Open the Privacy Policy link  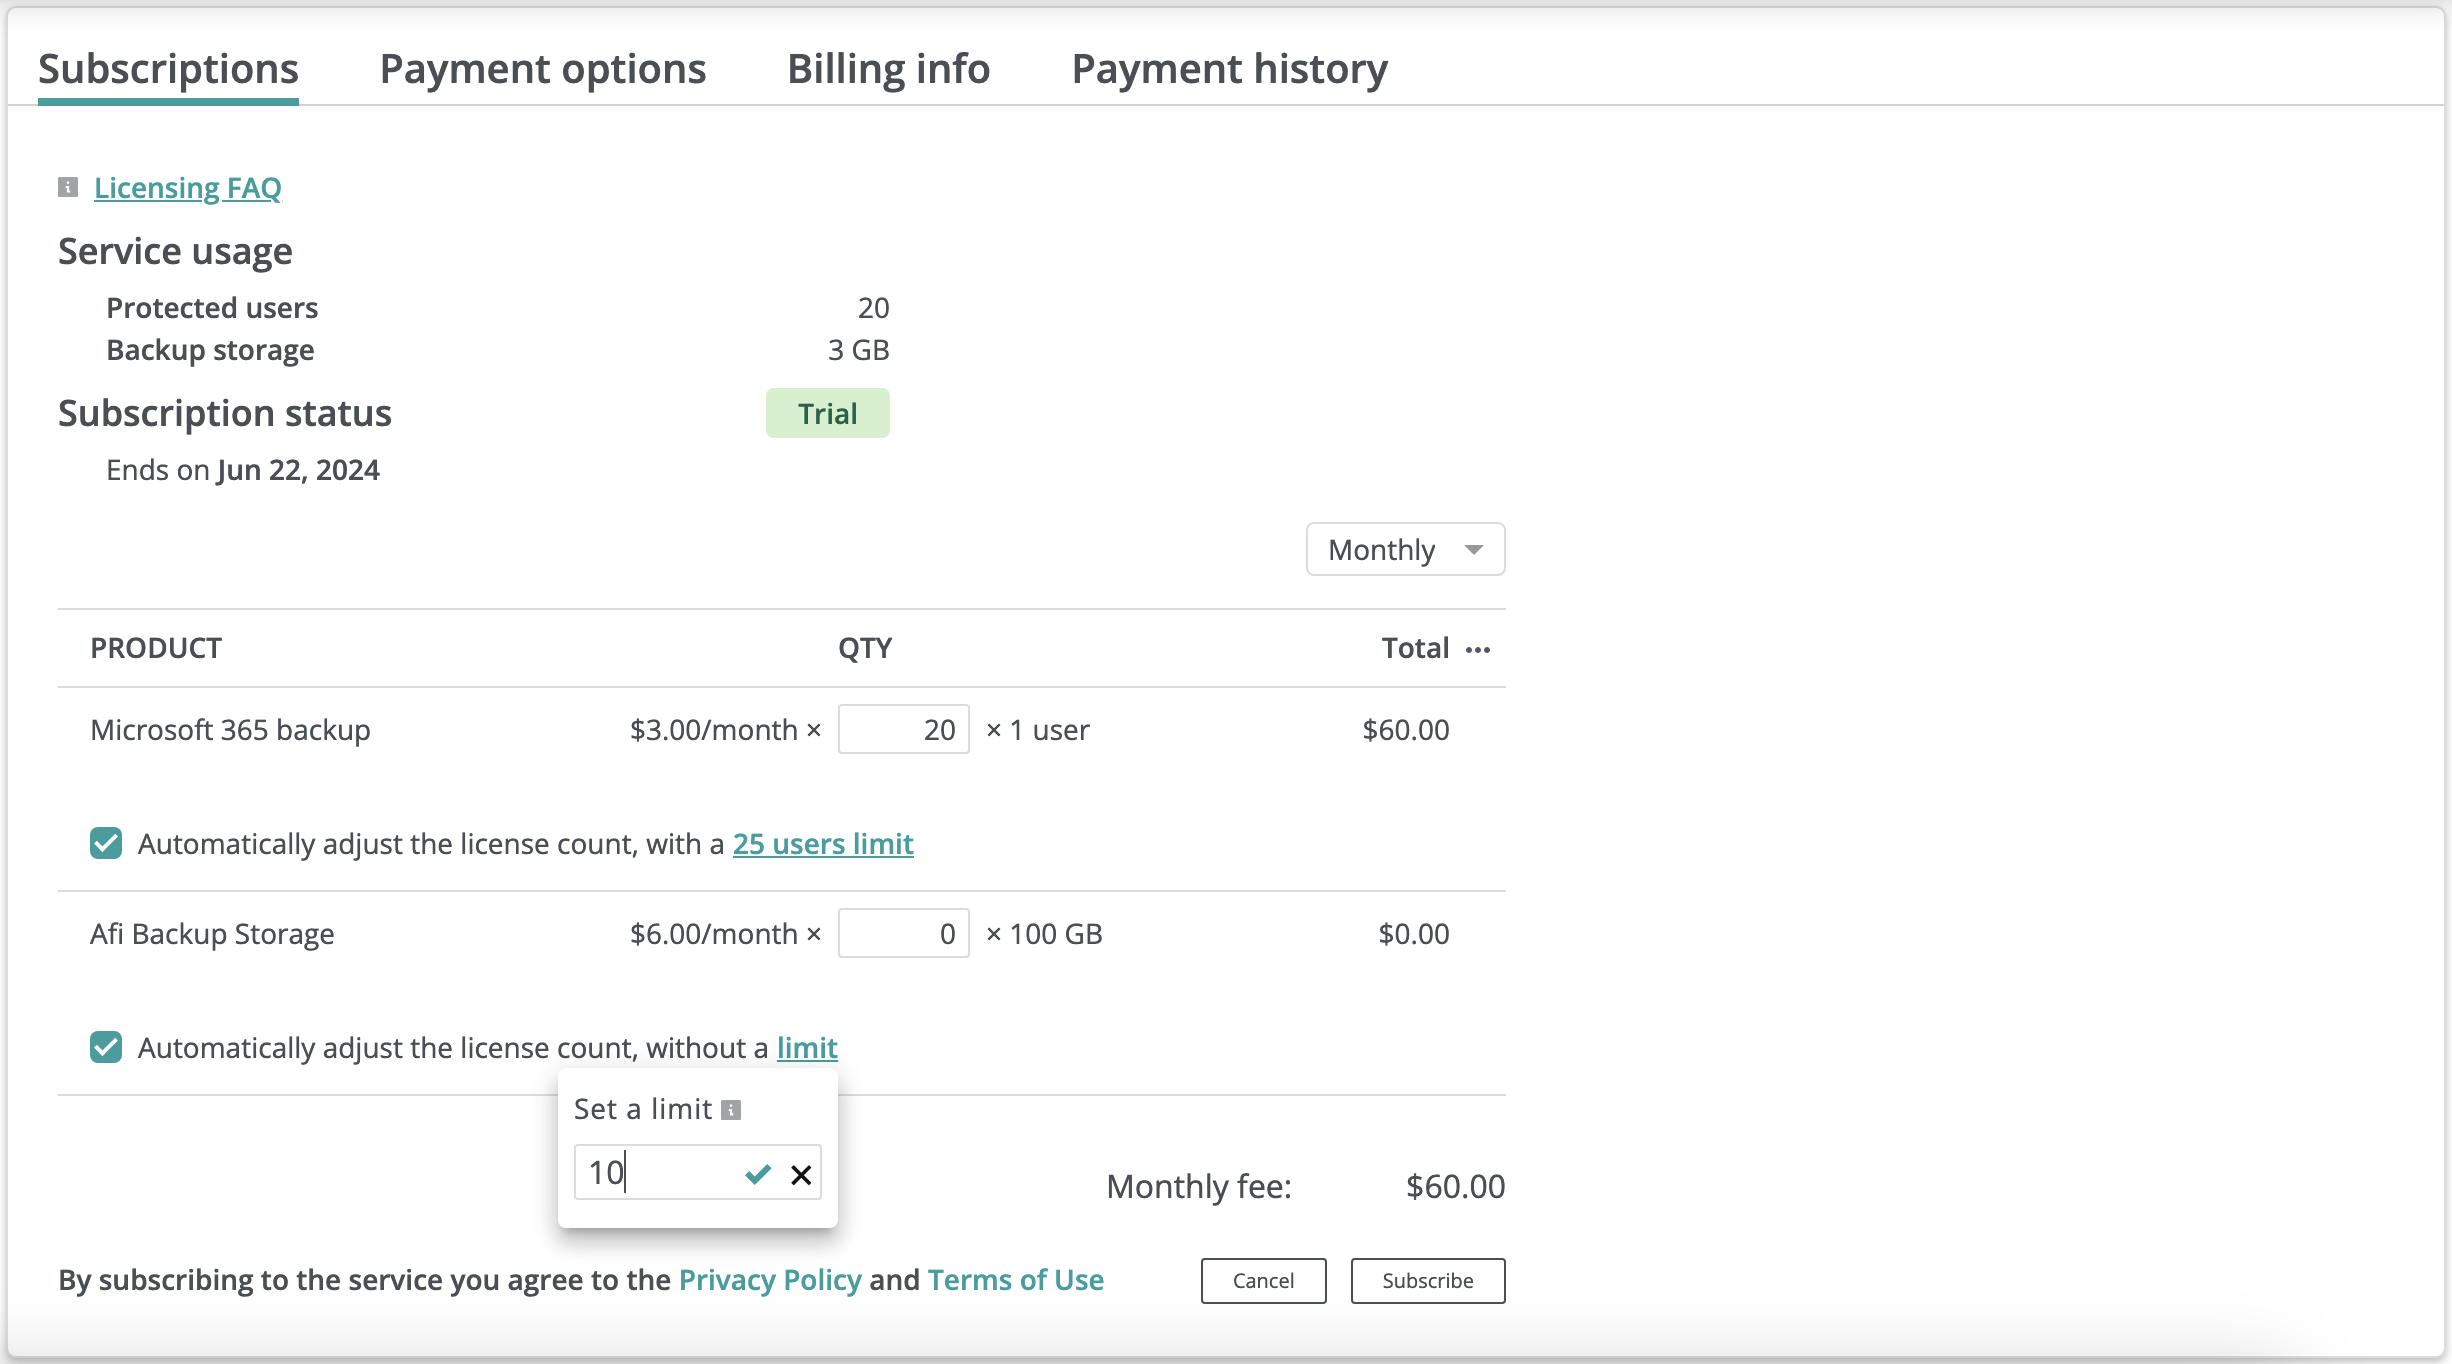click(770, 1280)
